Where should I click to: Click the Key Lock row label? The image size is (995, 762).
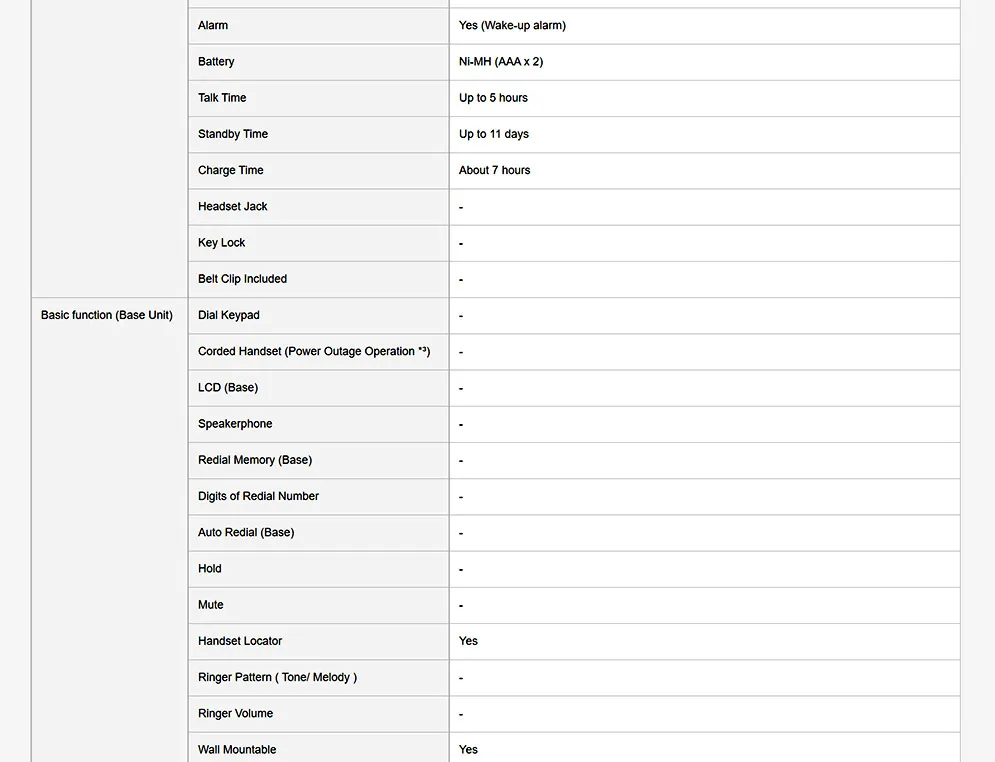tap(221, 242)
